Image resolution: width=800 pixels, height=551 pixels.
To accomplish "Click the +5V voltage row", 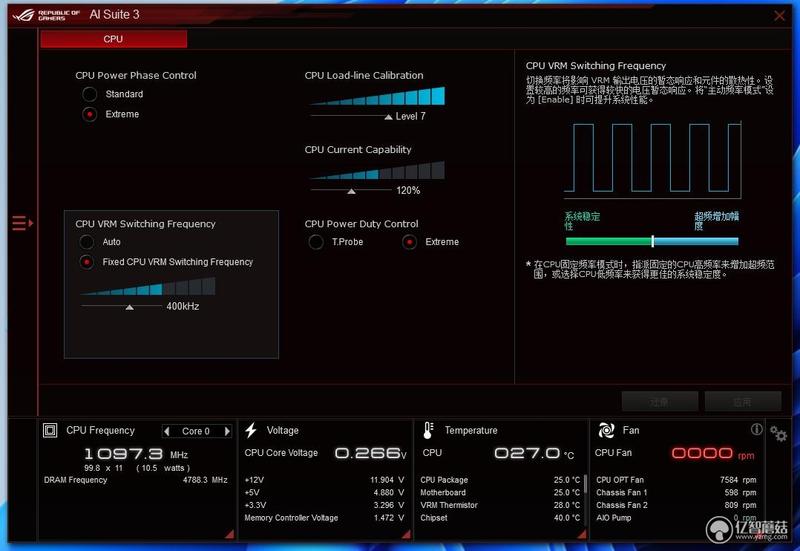I will 324,493.
